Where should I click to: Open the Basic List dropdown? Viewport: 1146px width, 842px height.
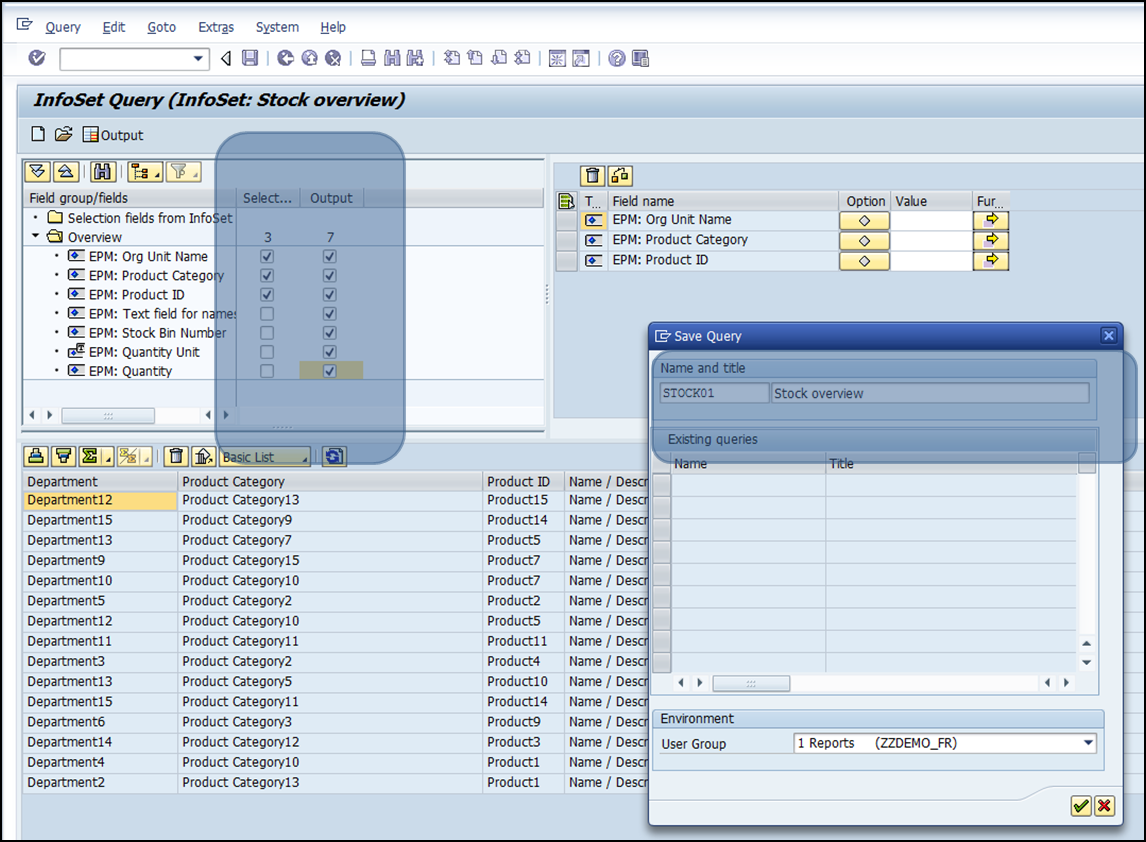266,456
